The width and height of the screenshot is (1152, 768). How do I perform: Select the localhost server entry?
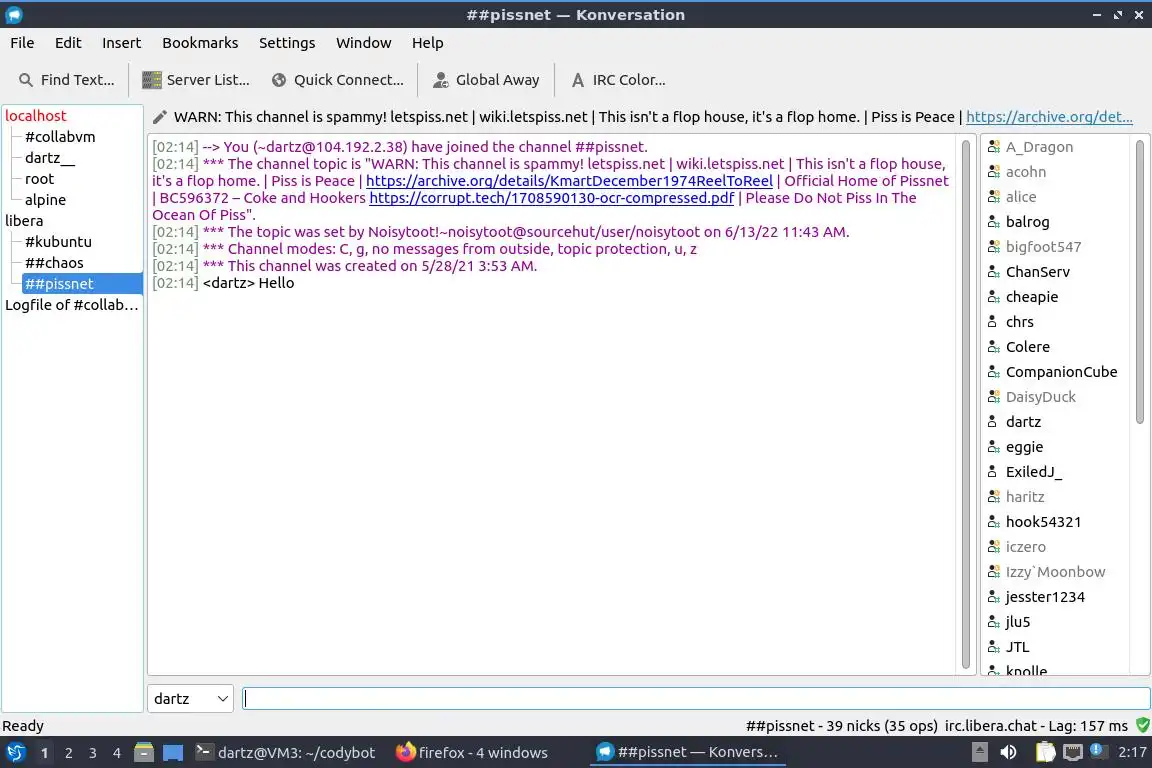pos(35,115)
